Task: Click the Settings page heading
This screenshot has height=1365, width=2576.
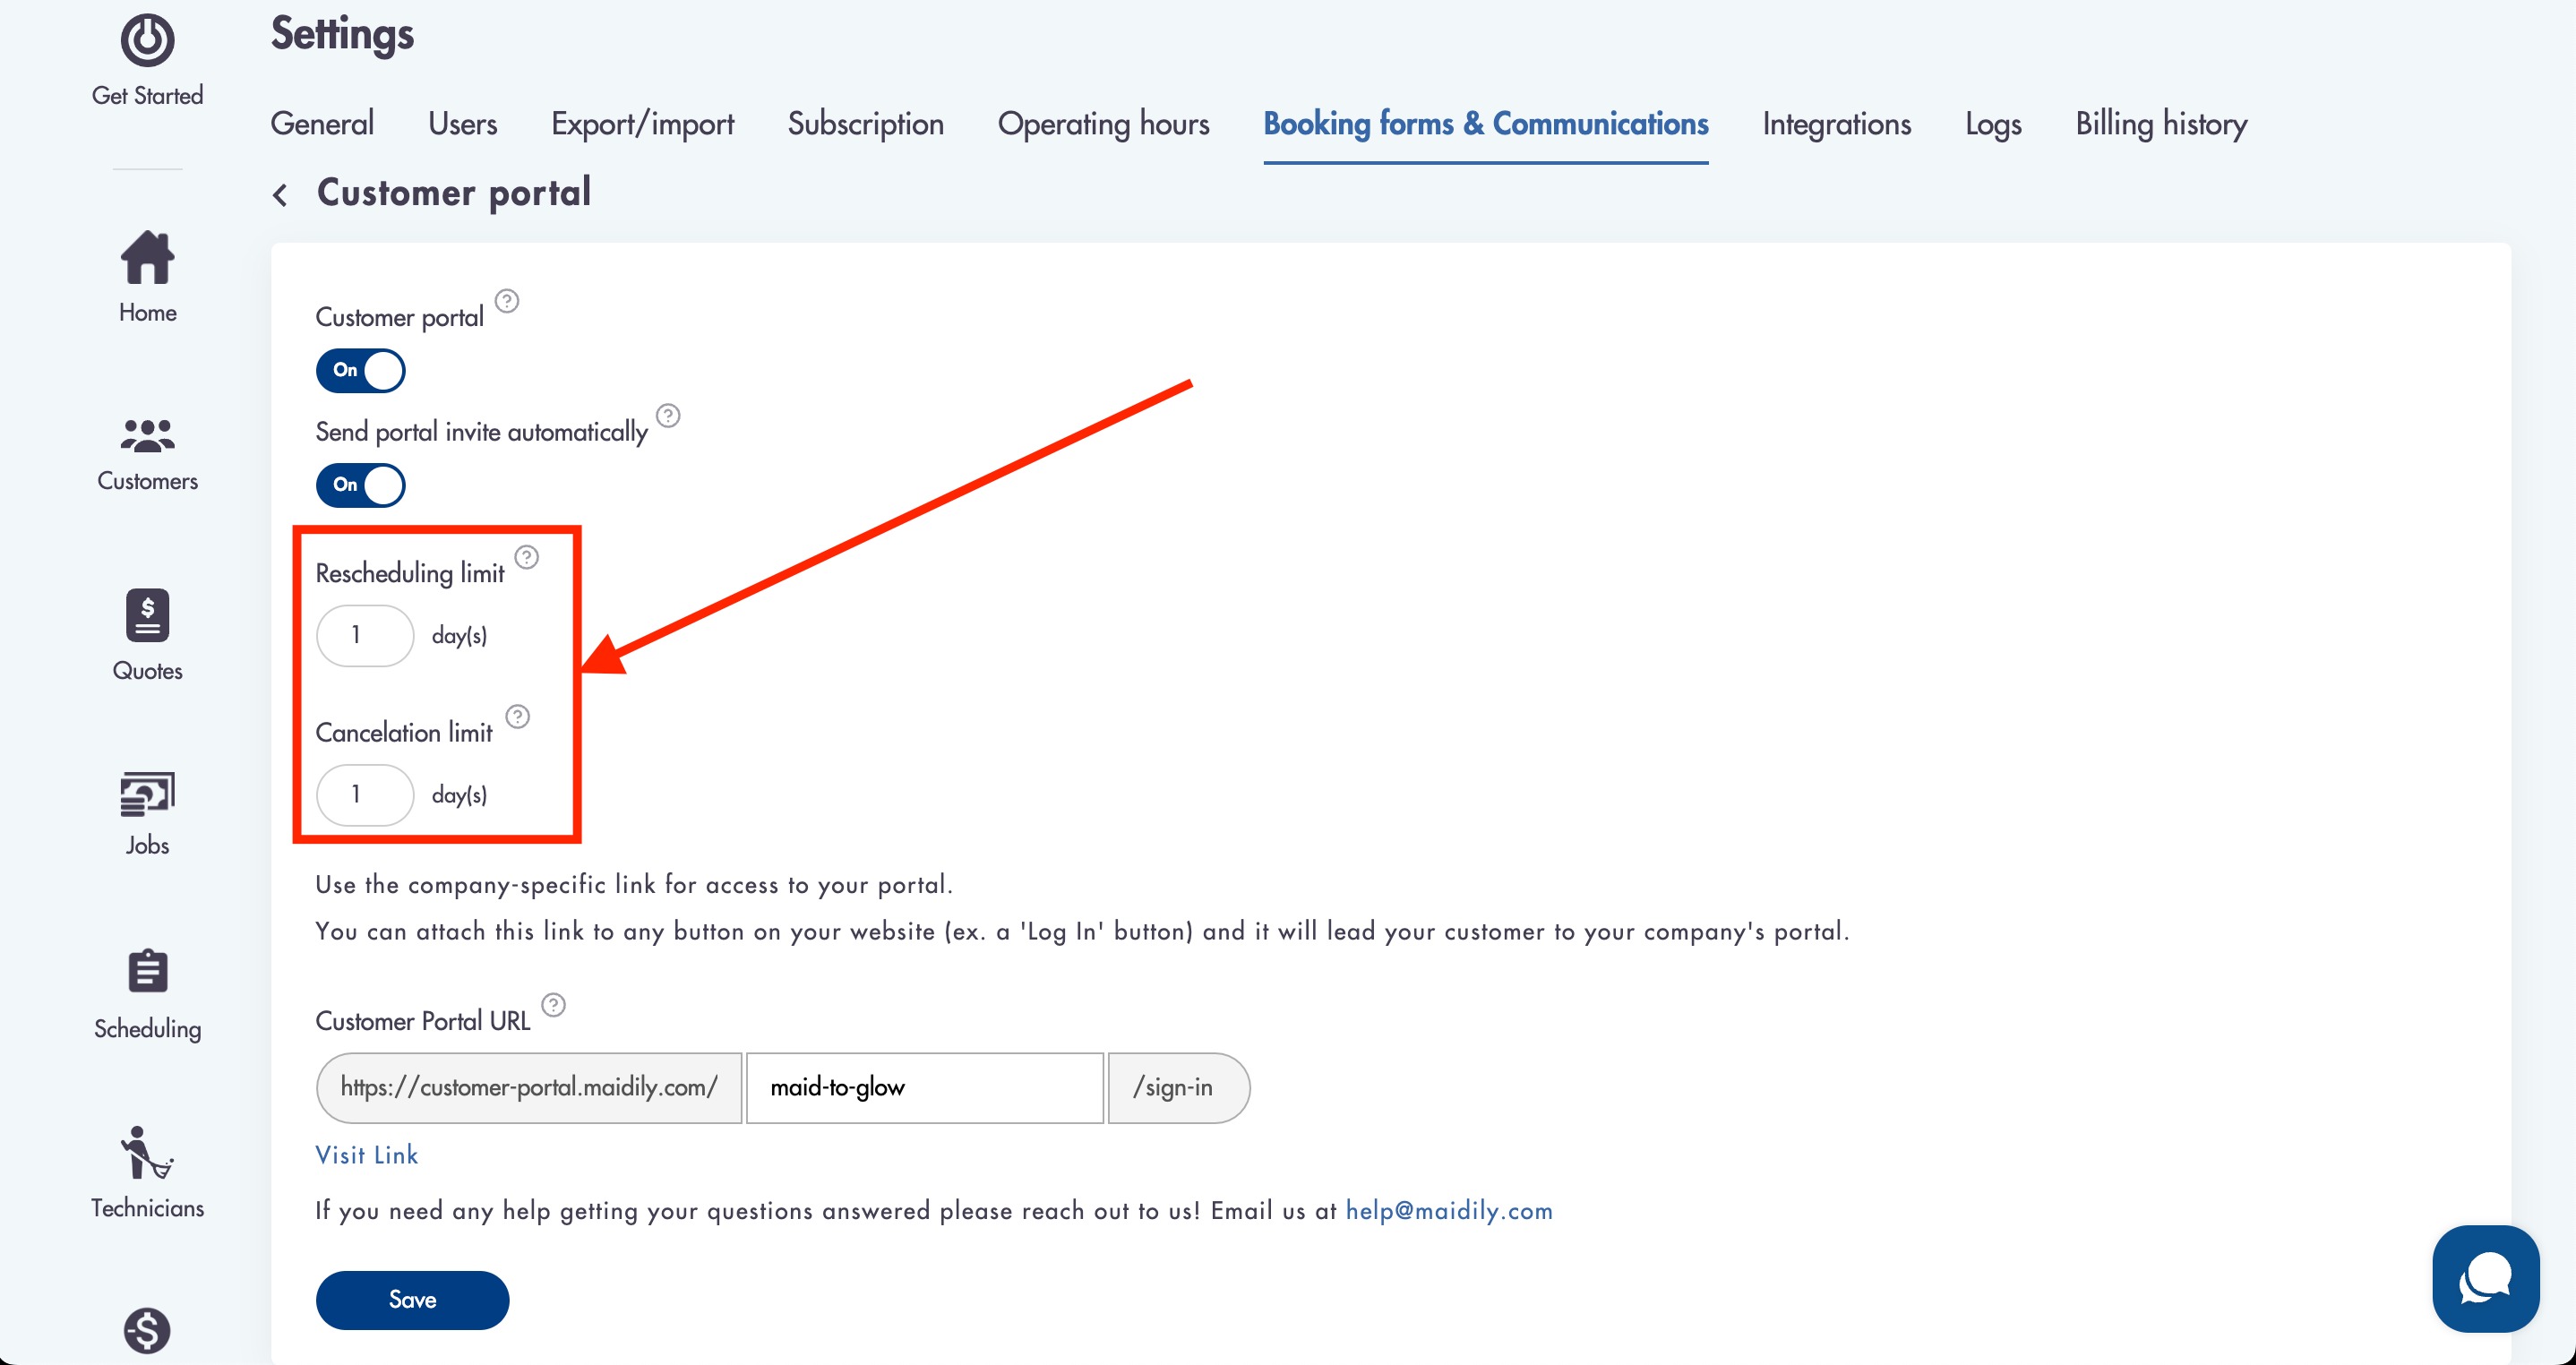Action: point(342,36)
